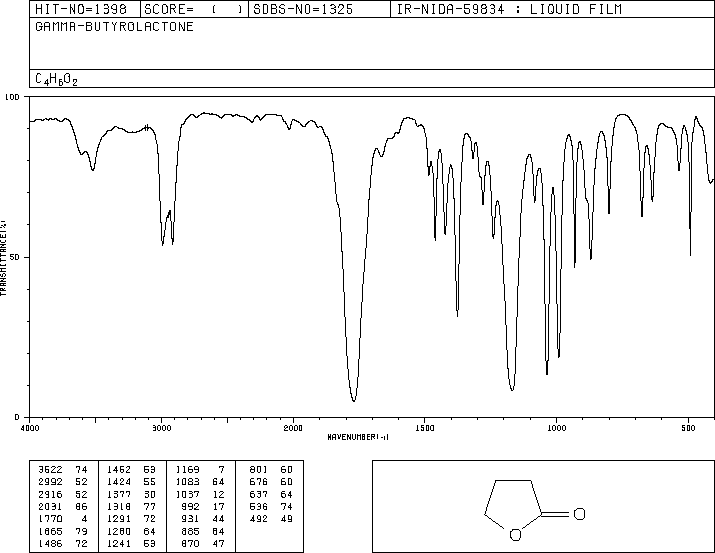Click the 4000 x-axis tick label
The width and height of the screenshot is (715, 553).
30,428
